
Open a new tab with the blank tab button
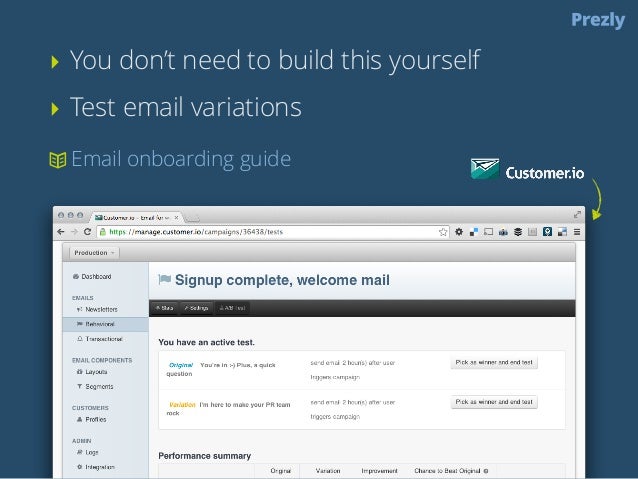[x=192, y=219]
